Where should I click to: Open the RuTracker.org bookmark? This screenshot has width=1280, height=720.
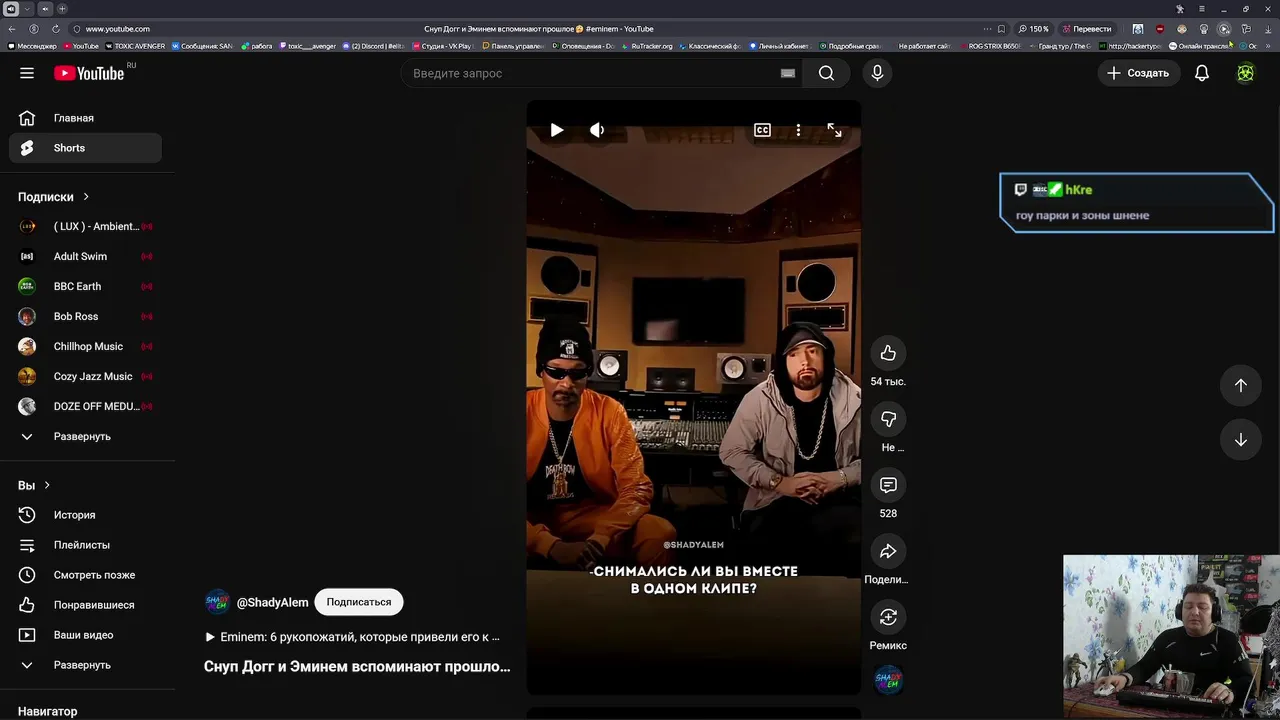click(x=648, y=46)
